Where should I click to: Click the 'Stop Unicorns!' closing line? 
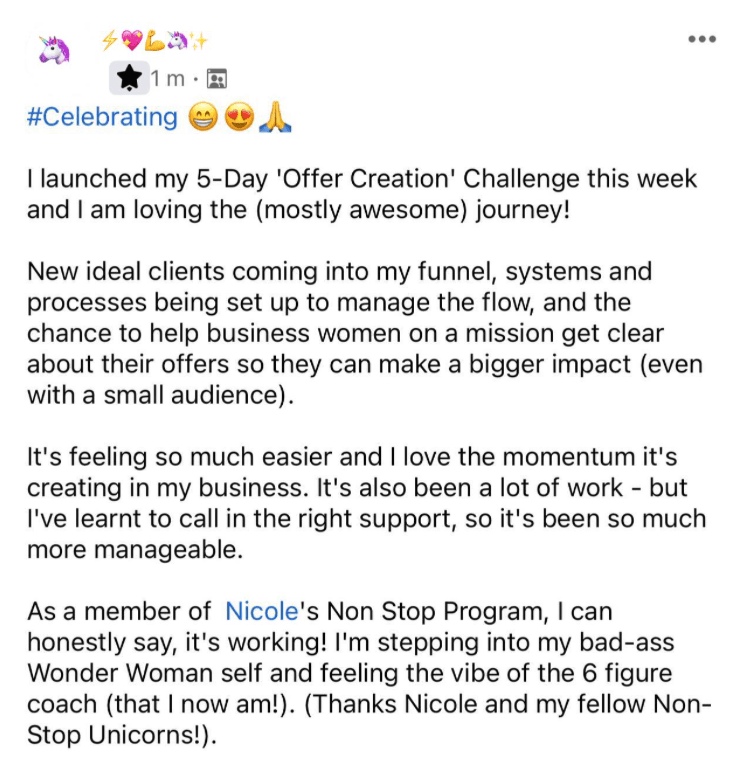pos(122,735)
